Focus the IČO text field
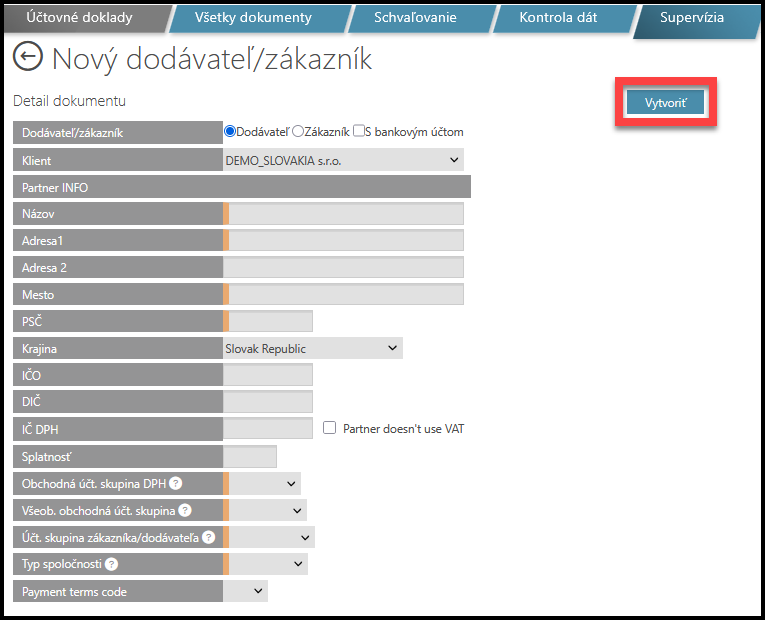Image resolution: width=765 pixels, height=620 pixels. 268,375
